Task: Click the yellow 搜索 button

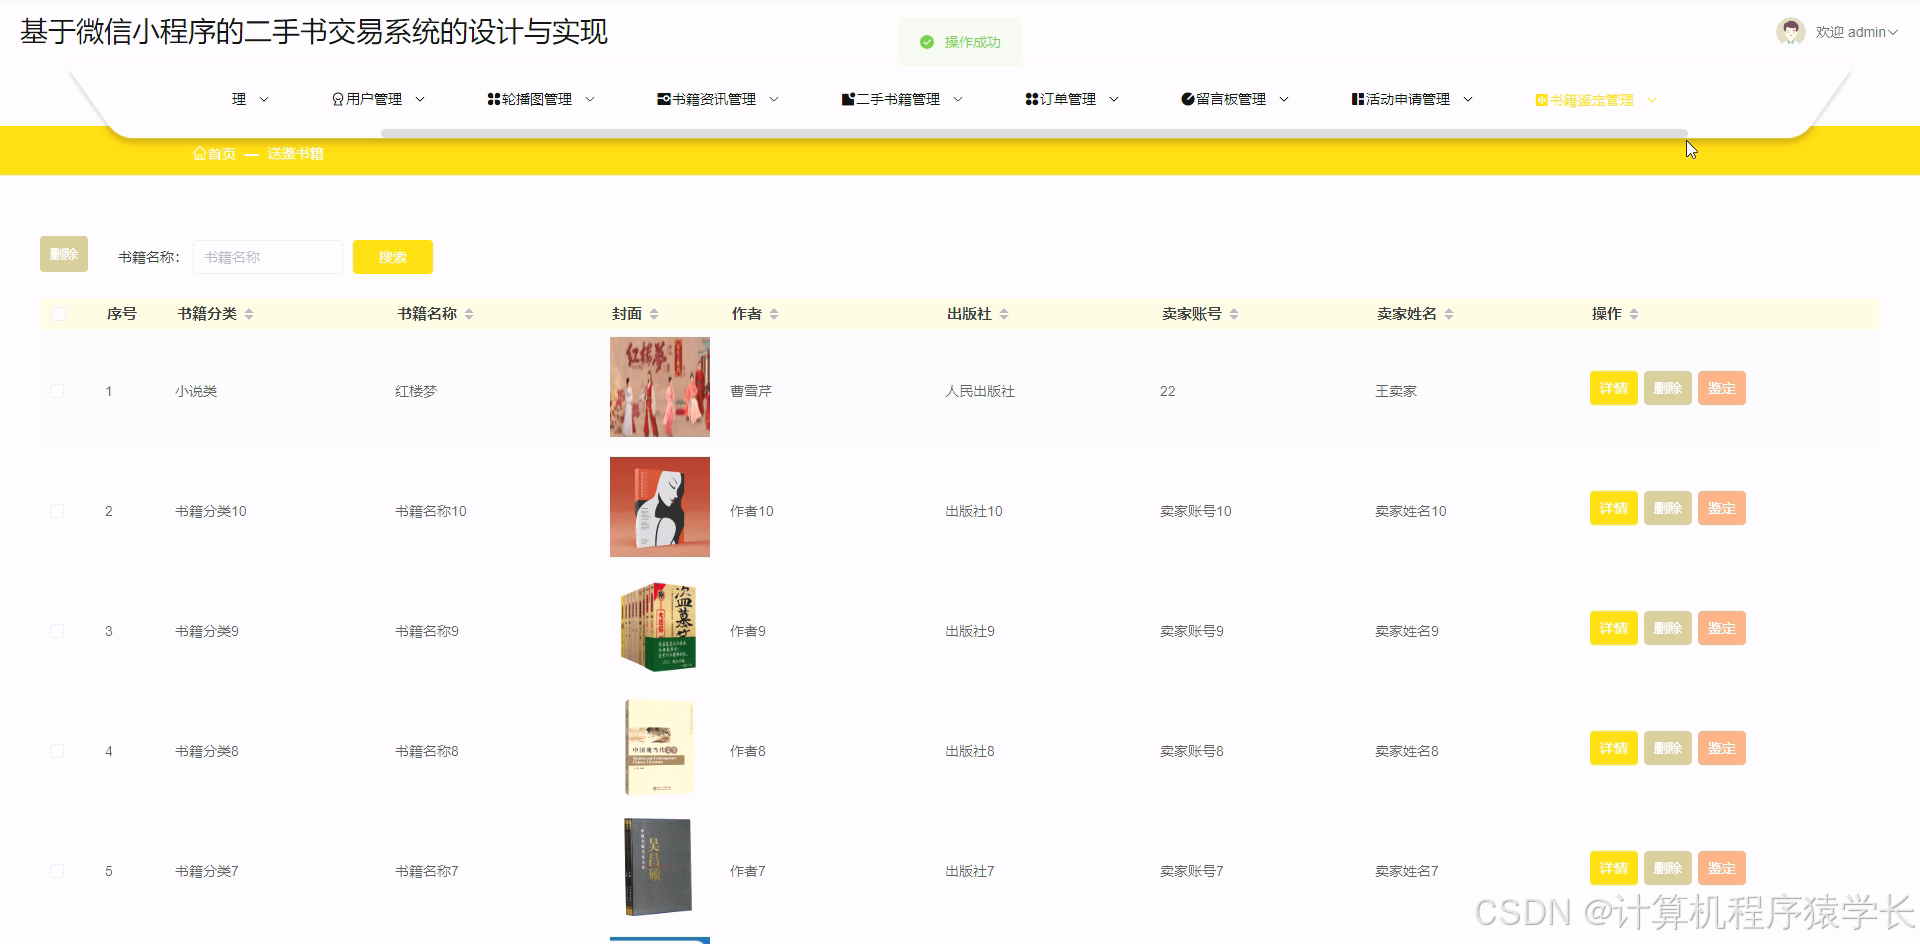Action: coord(392,256)
